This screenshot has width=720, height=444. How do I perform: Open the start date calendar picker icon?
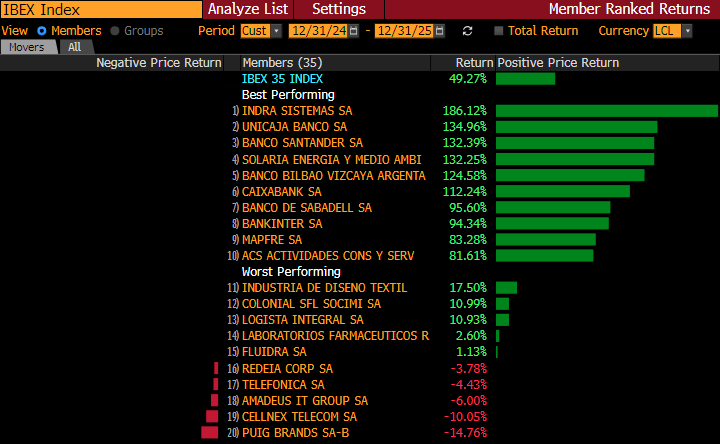tap(355, 31)
